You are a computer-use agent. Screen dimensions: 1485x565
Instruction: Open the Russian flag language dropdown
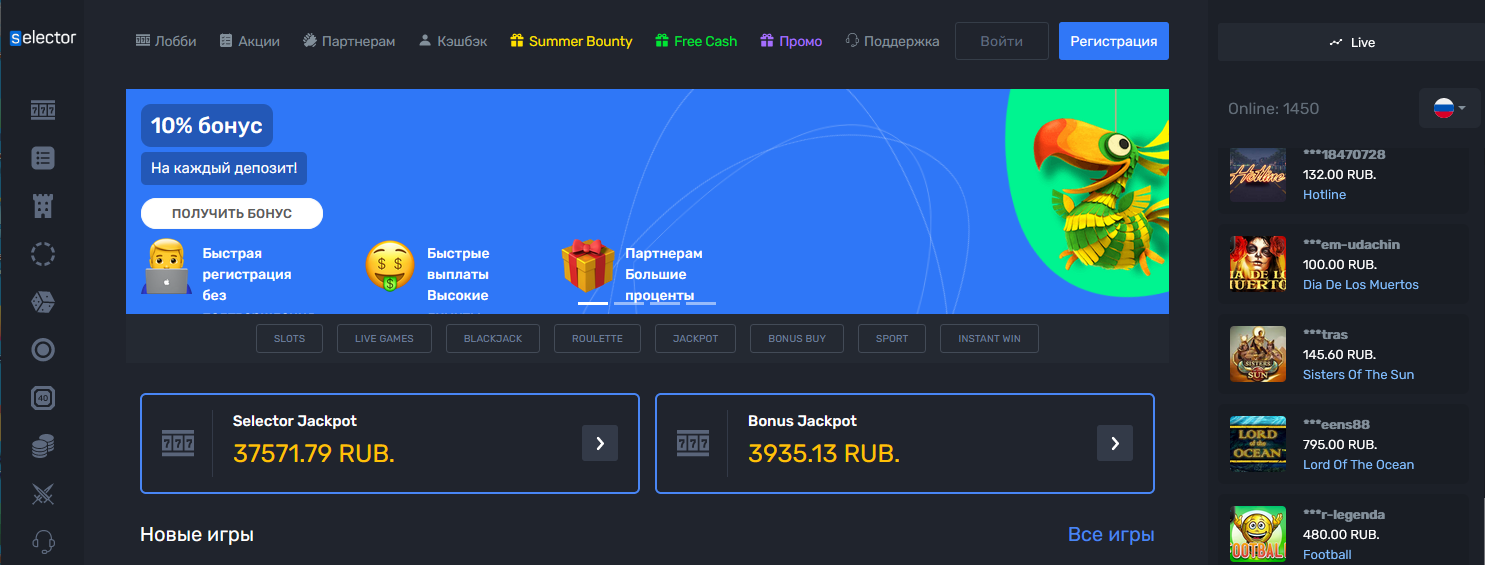point(1450,108)
